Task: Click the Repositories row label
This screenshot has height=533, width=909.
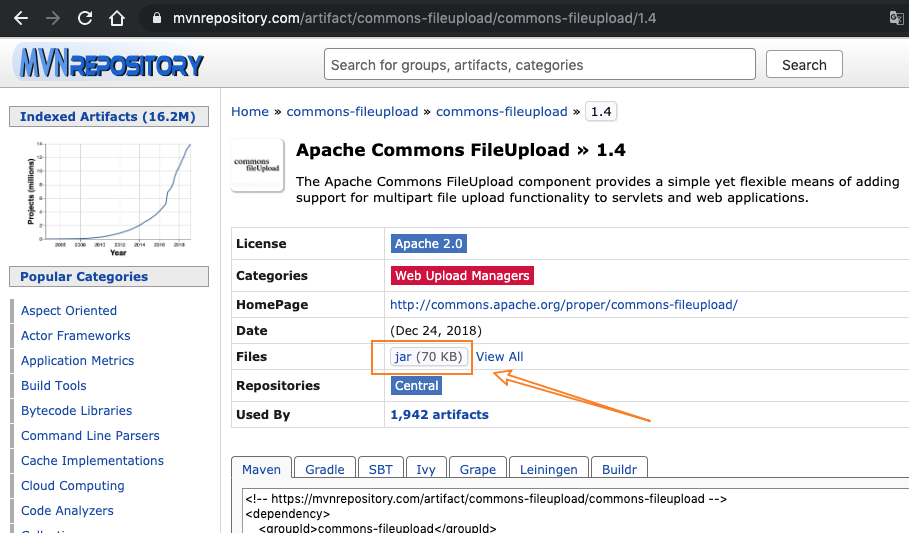Action: pyautogui.click(x=278, y=386)
